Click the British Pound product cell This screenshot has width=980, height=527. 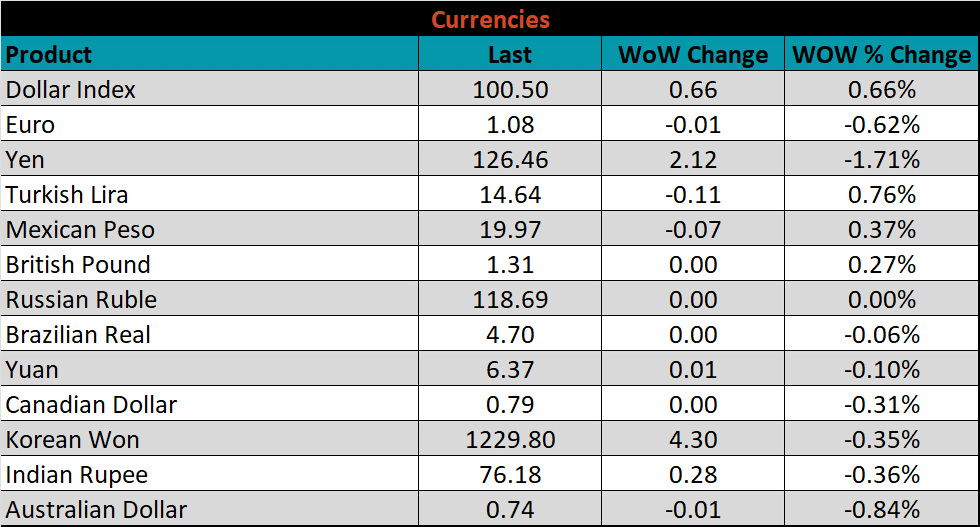[x=78, y=265]
